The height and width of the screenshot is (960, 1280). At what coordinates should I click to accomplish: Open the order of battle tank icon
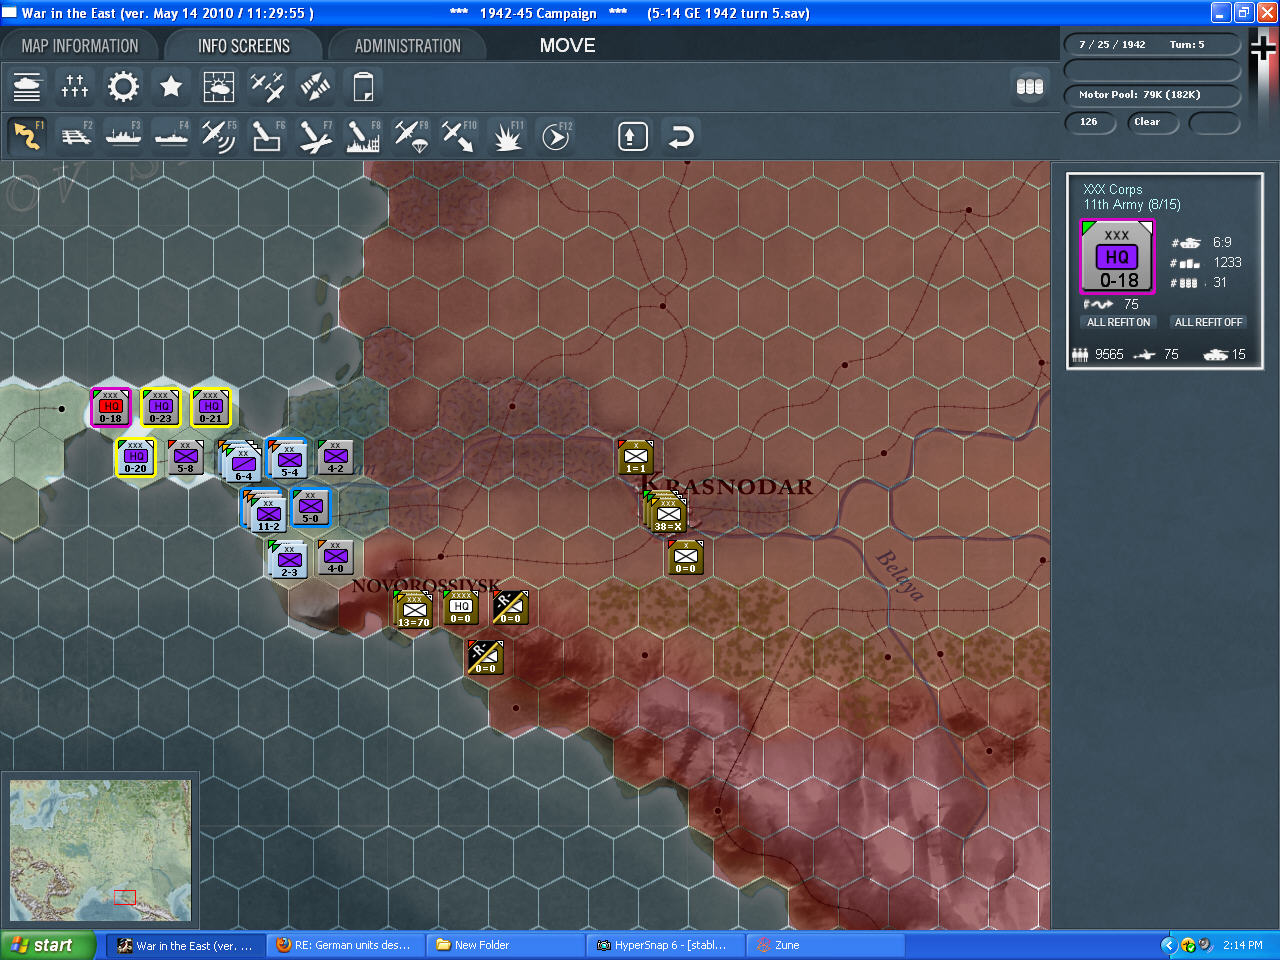click(x=27, y=87)
